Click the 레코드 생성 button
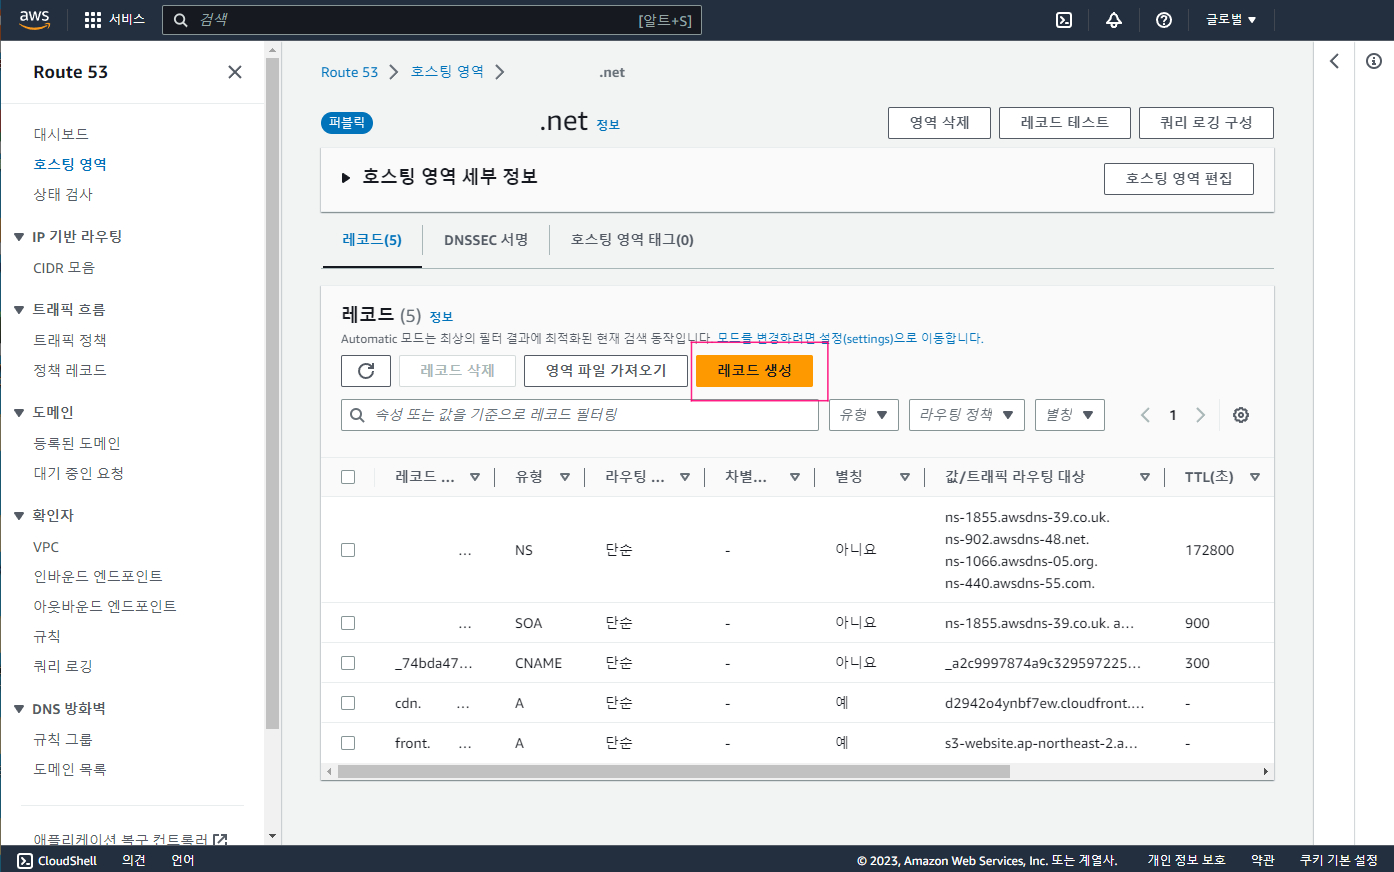This screenshot has width=1394, height=872. click(x=754, y=371)
